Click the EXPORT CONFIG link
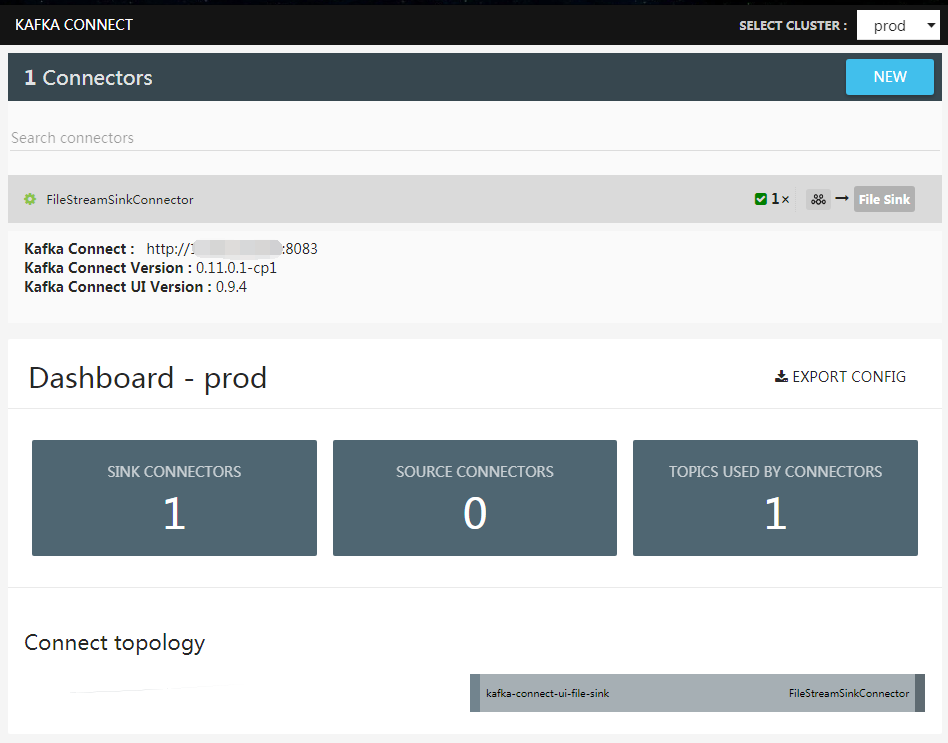This screenshot has width=948, height=743. pos(848,377)
